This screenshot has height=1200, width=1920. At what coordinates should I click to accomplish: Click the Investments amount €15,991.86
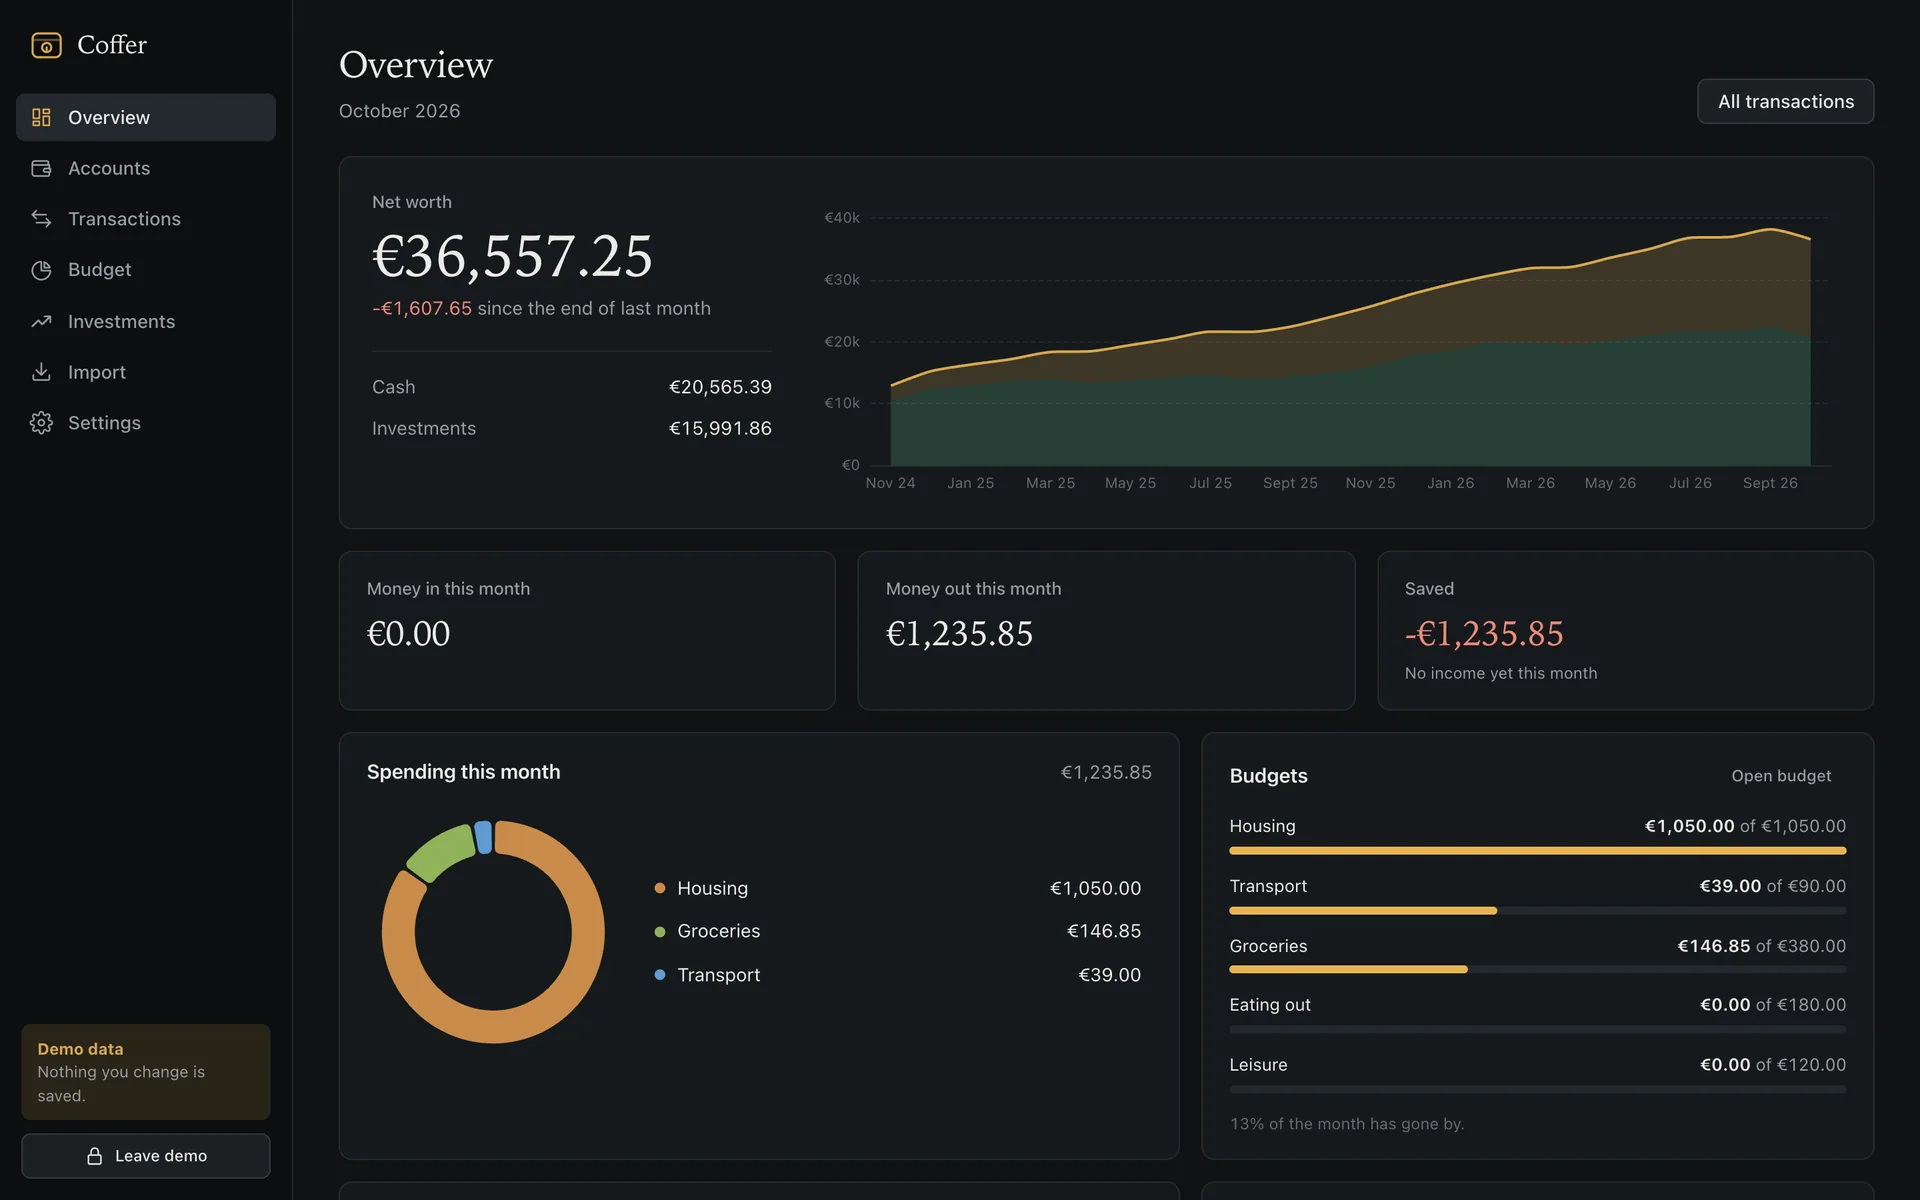[720, 428]
